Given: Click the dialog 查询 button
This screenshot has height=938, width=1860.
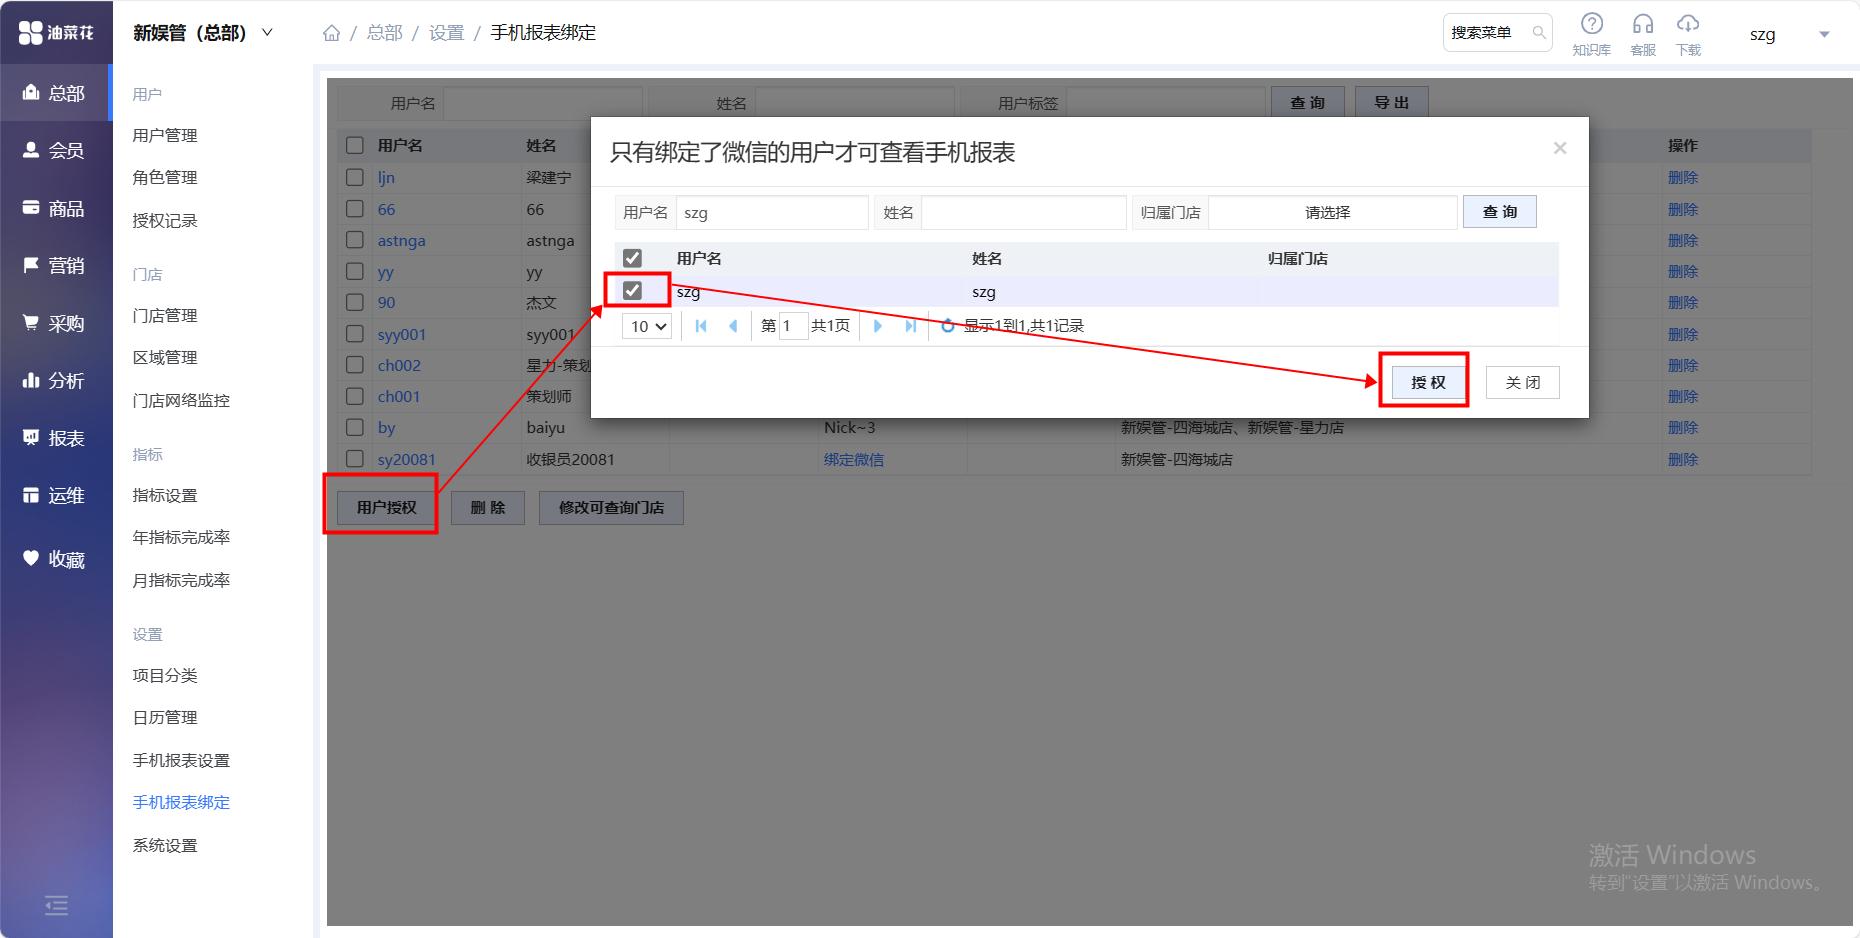Looking at the screenshot, I should click(x=1499, y=212).
